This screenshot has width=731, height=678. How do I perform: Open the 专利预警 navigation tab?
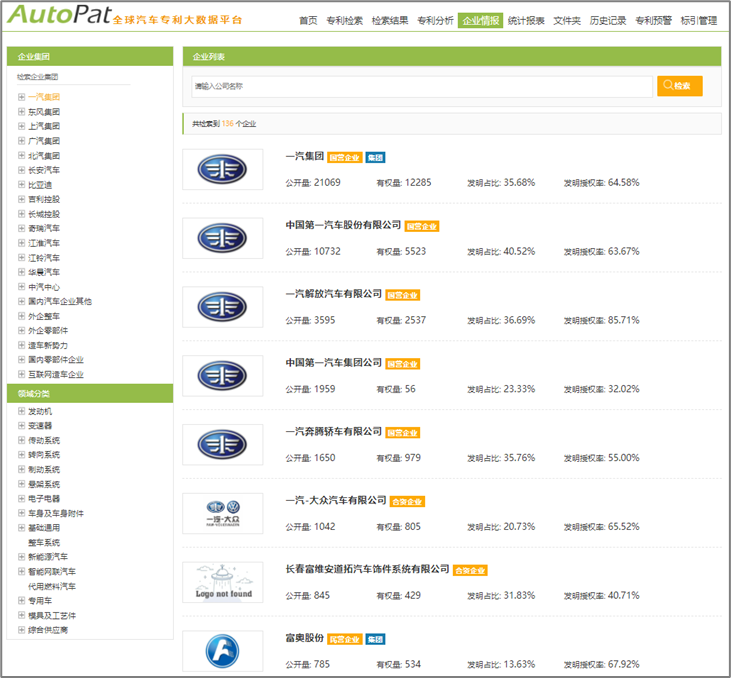(x=653, y=21)
